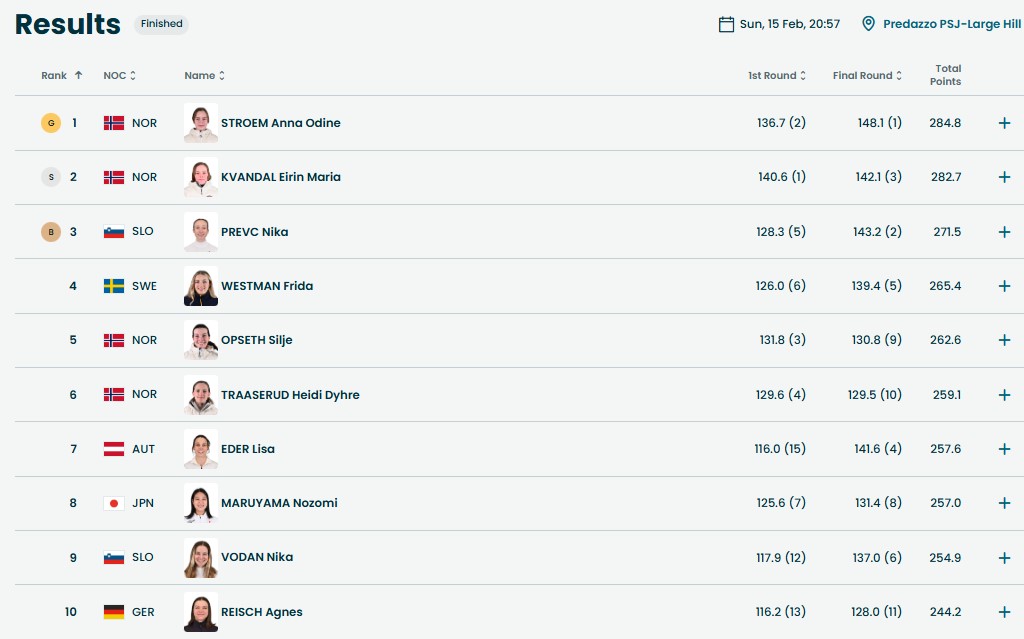Sort the table by Name column
Screen dimensions: 1024x639
click(204, 76)
